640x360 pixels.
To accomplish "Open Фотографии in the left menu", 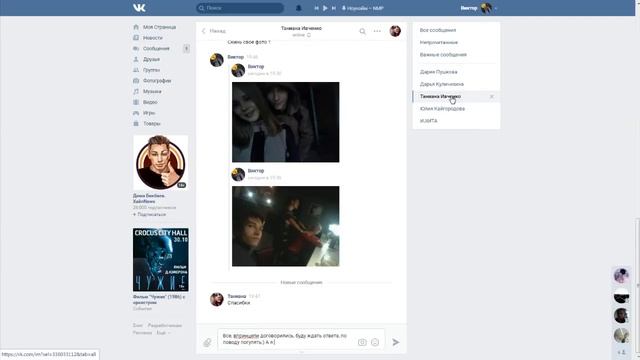I will [157, 81].
